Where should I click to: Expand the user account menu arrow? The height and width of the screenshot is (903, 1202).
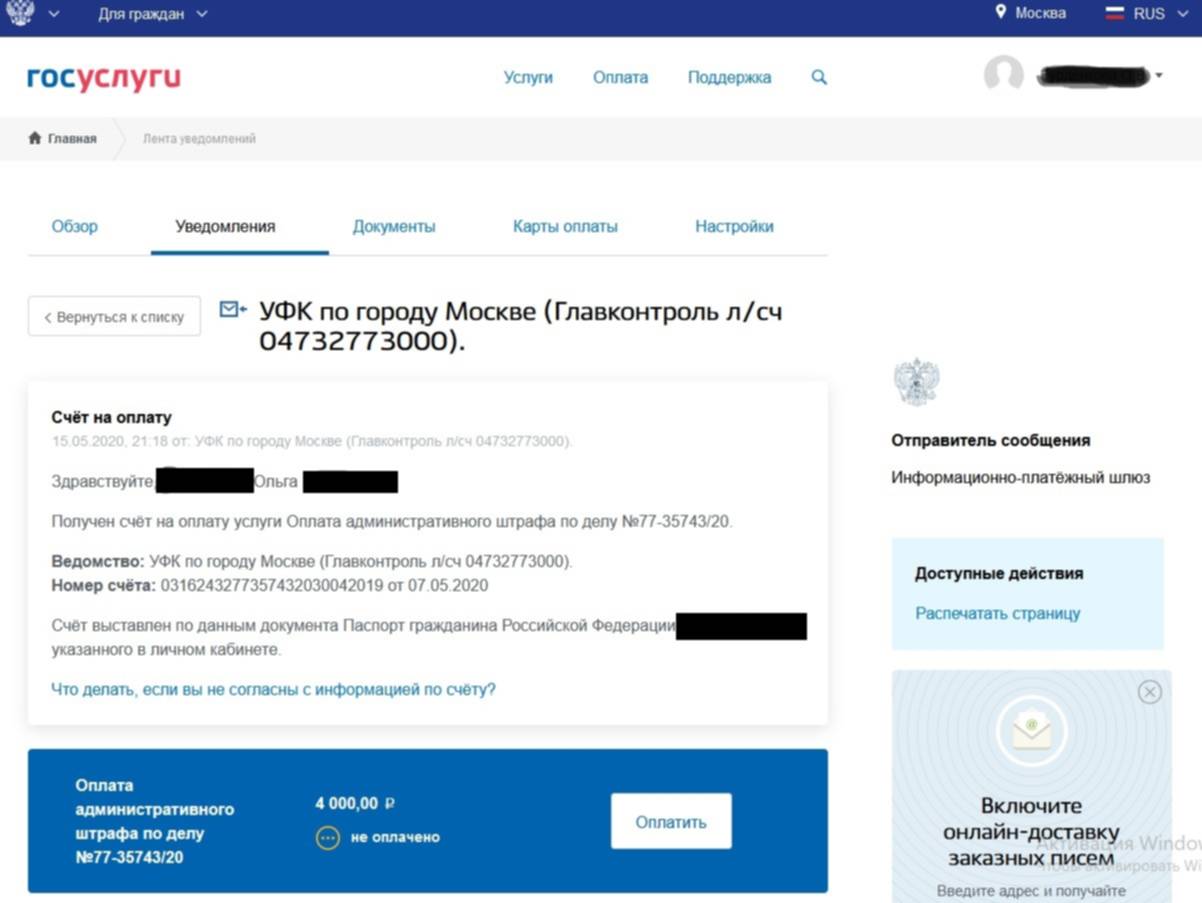(1159, 76)
